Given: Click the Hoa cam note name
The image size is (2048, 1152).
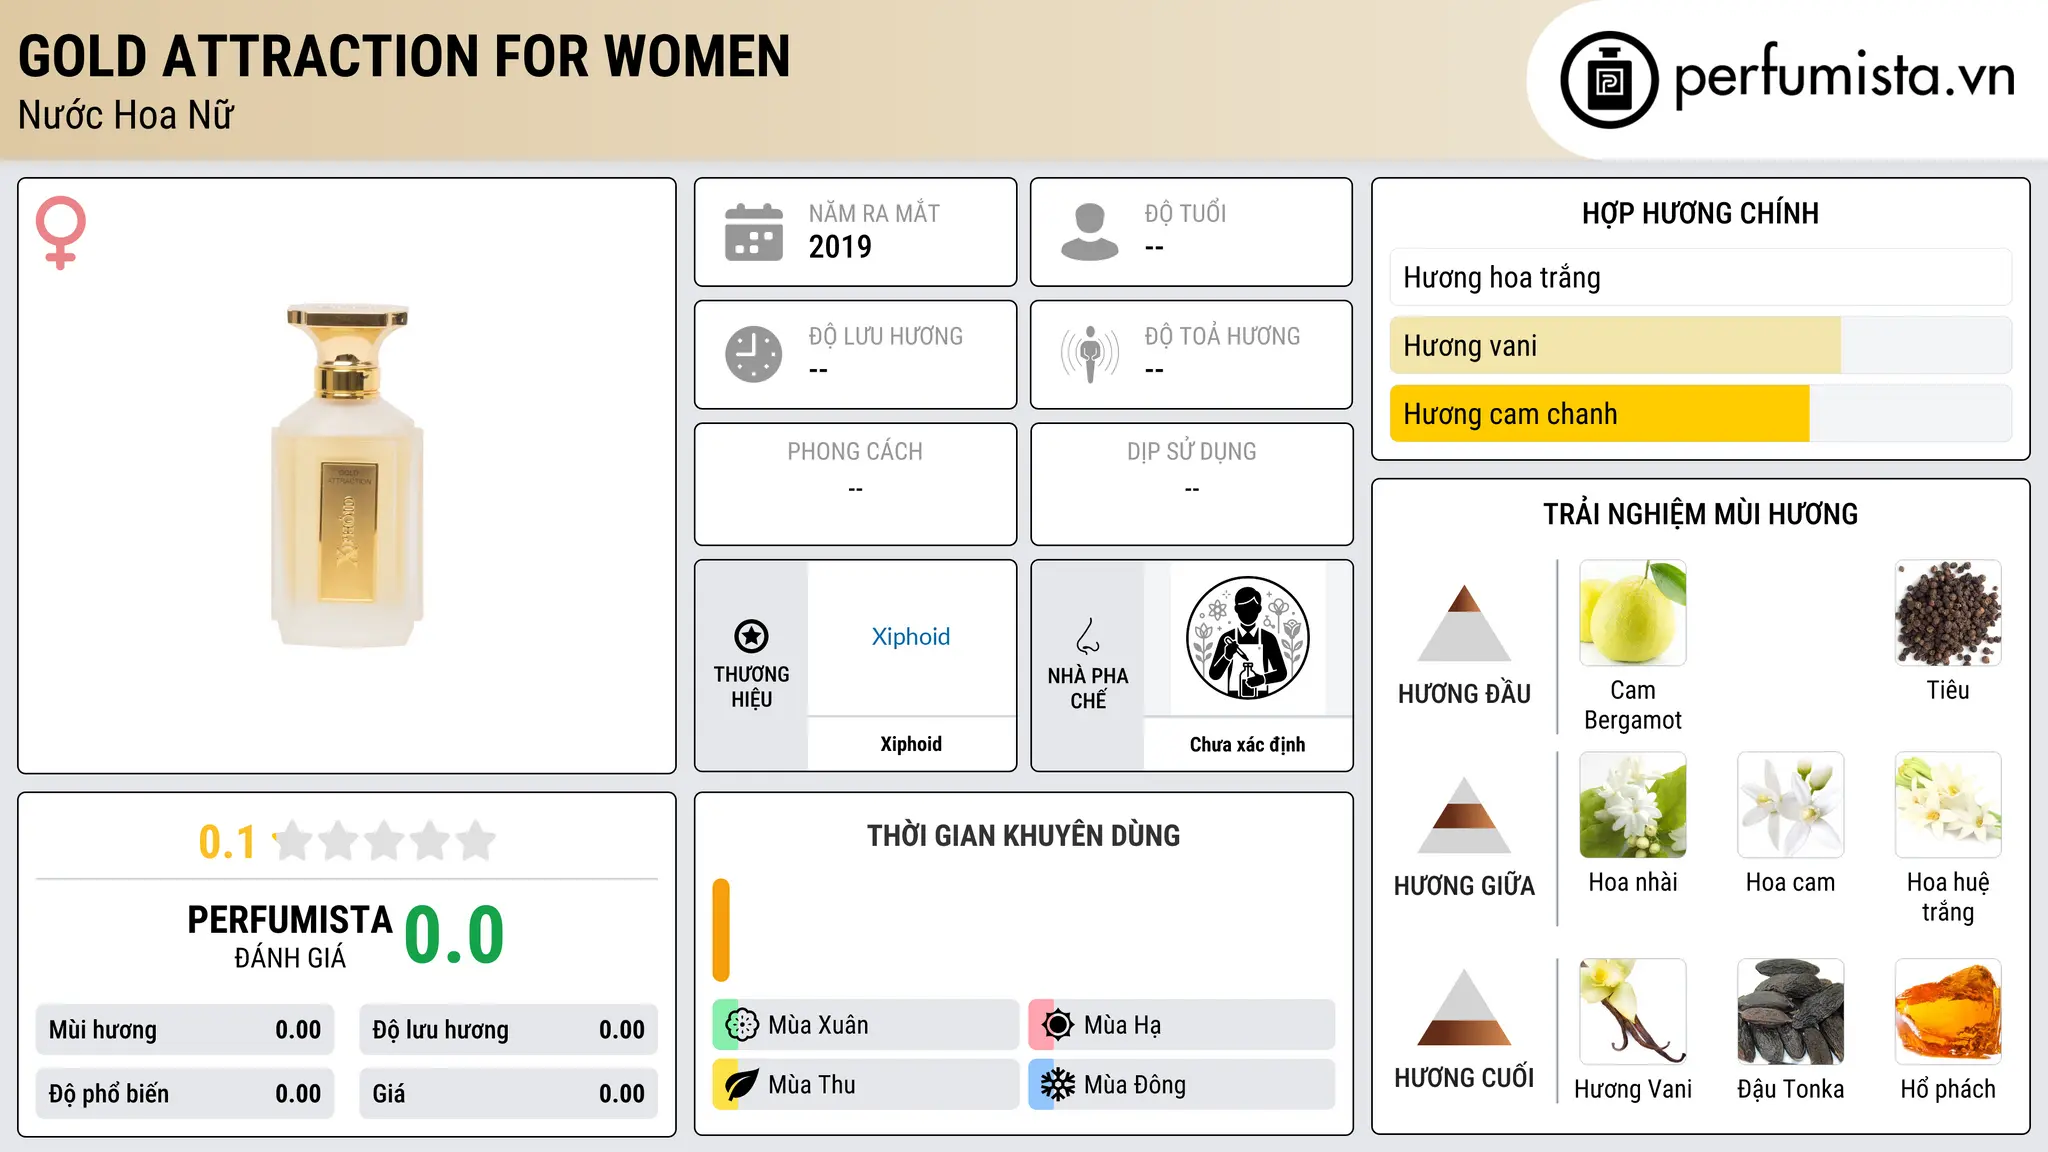Looking at the screenshot, I should (x=1790, y=882).
